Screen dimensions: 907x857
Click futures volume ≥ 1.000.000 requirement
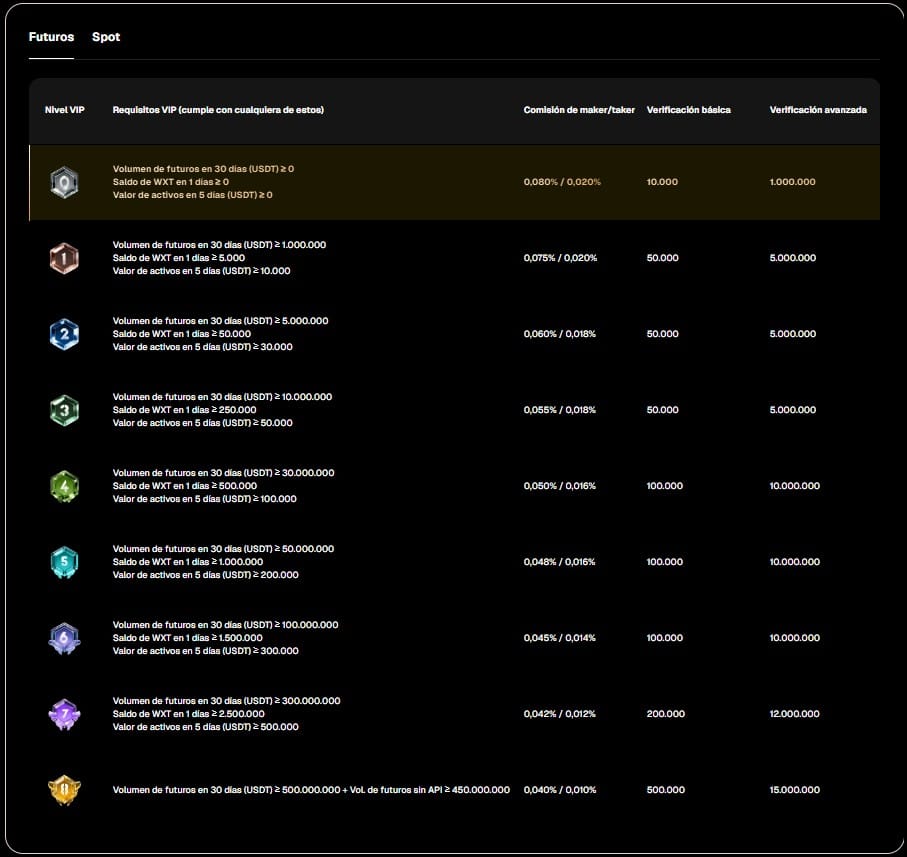pyautogui.click(x=219, y=245)
